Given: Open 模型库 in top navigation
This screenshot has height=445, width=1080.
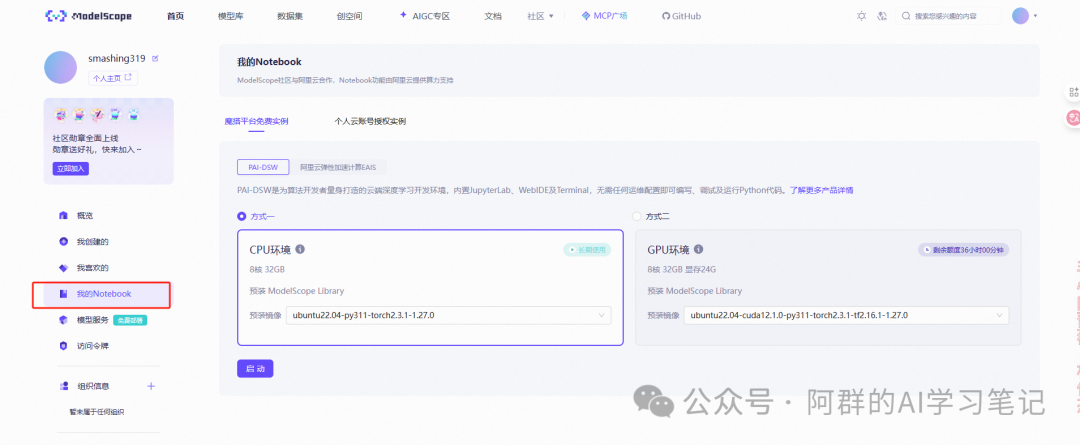Looking at the screenshot, I should click(231, 16).
